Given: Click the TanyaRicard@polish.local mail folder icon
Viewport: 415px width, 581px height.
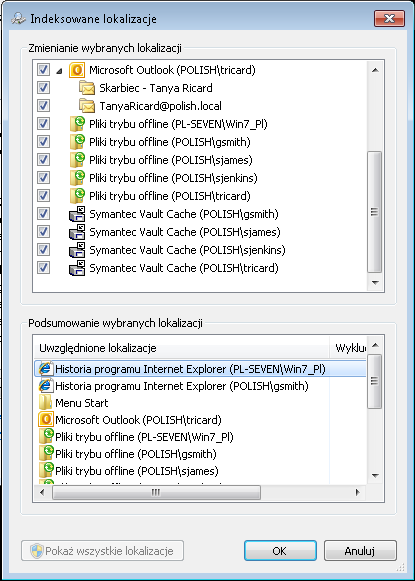Looking at the screenshot, I should 87,106.
